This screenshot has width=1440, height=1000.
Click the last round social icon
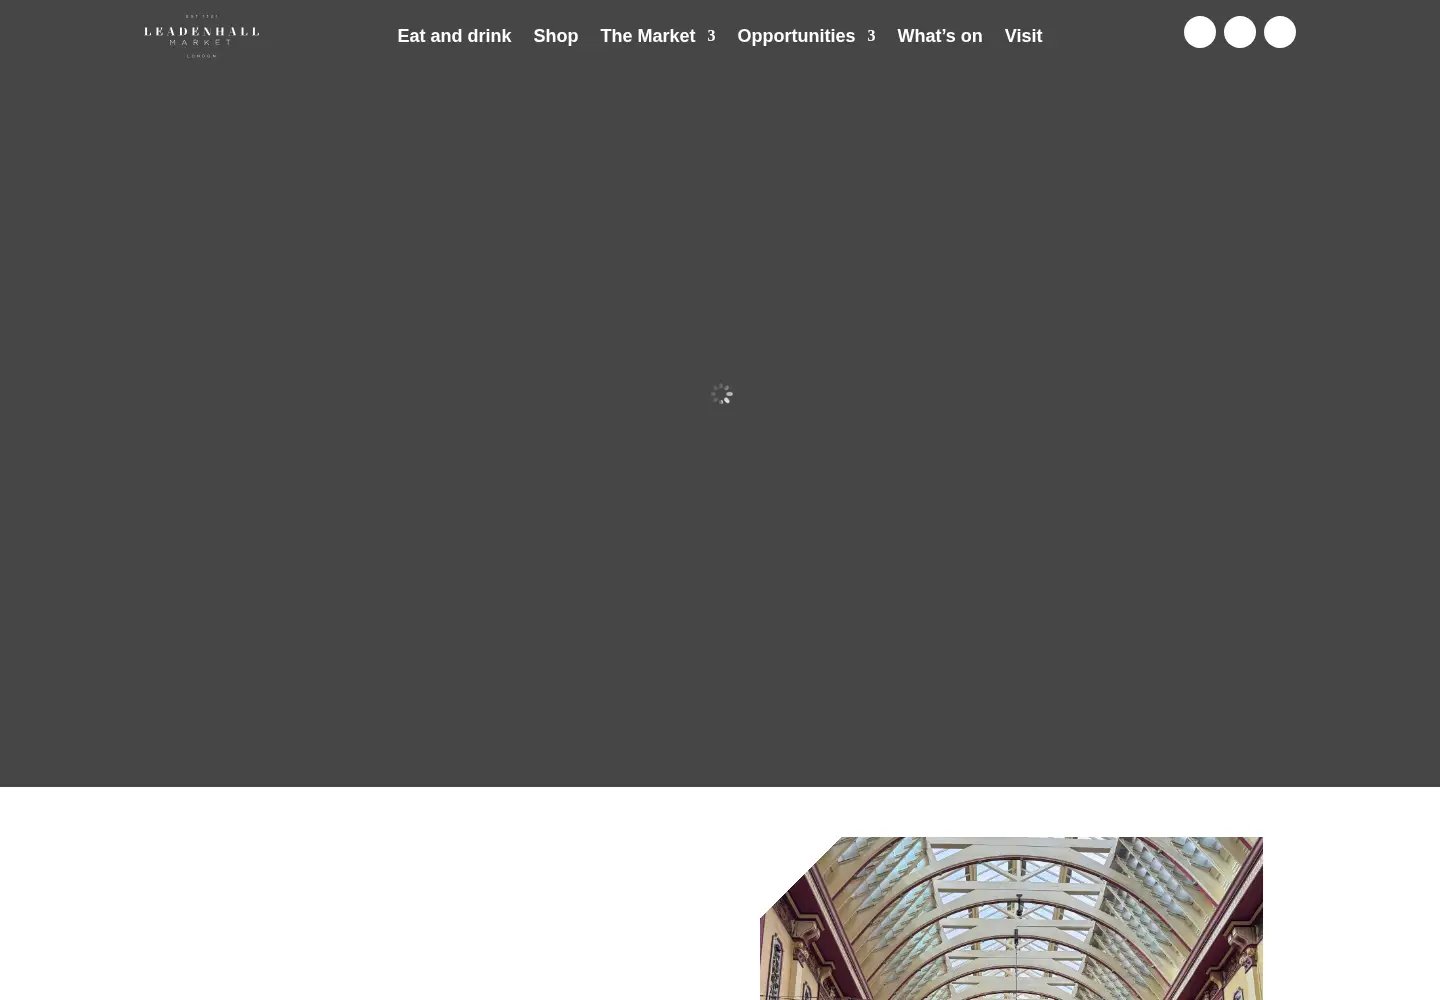click(1280, 32)
